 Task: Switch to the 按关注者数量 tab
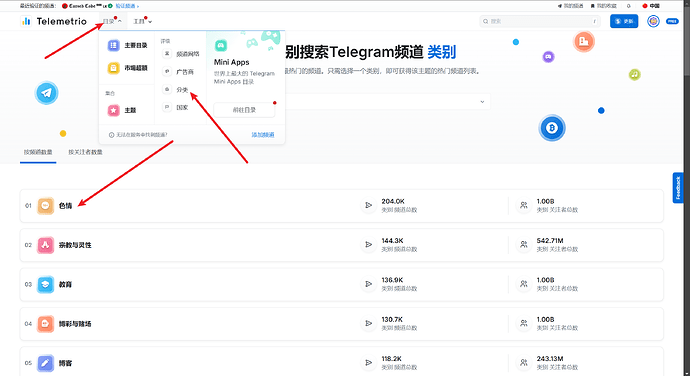[x=85, y=152]
